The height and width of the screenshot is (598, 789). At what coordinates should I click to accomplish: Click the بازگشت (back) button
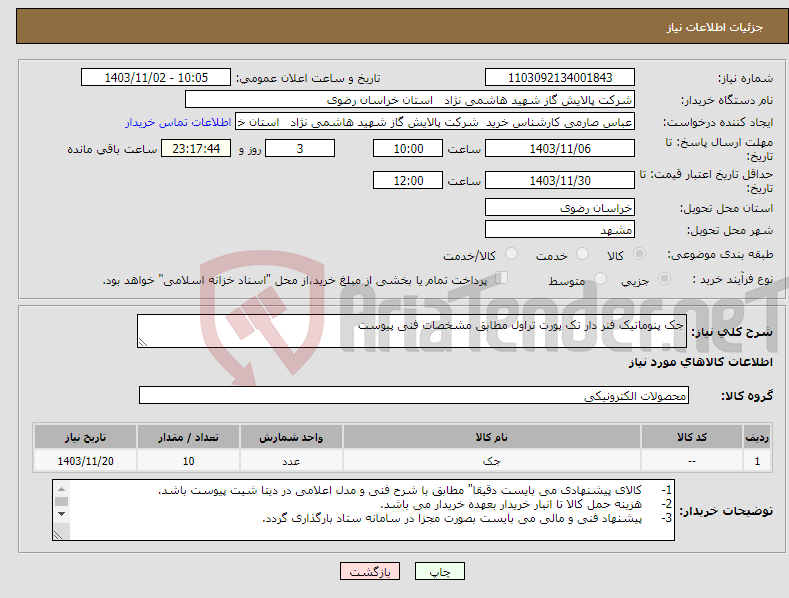click(x=370, y=571)
